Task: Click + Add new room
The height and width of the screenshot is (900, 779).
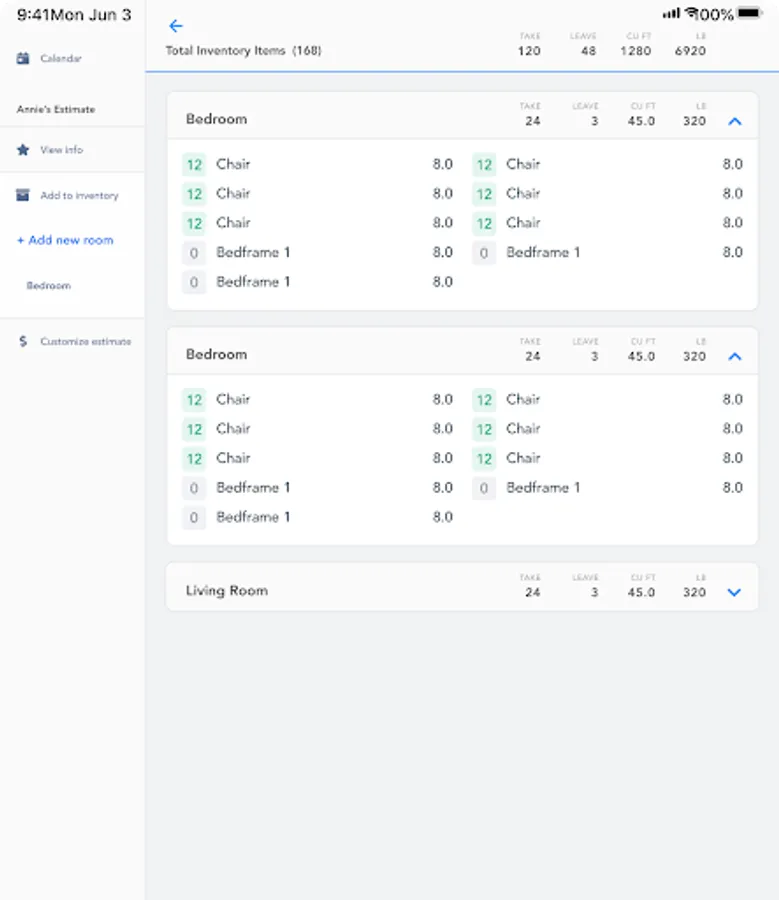Action: pos(64,240)
